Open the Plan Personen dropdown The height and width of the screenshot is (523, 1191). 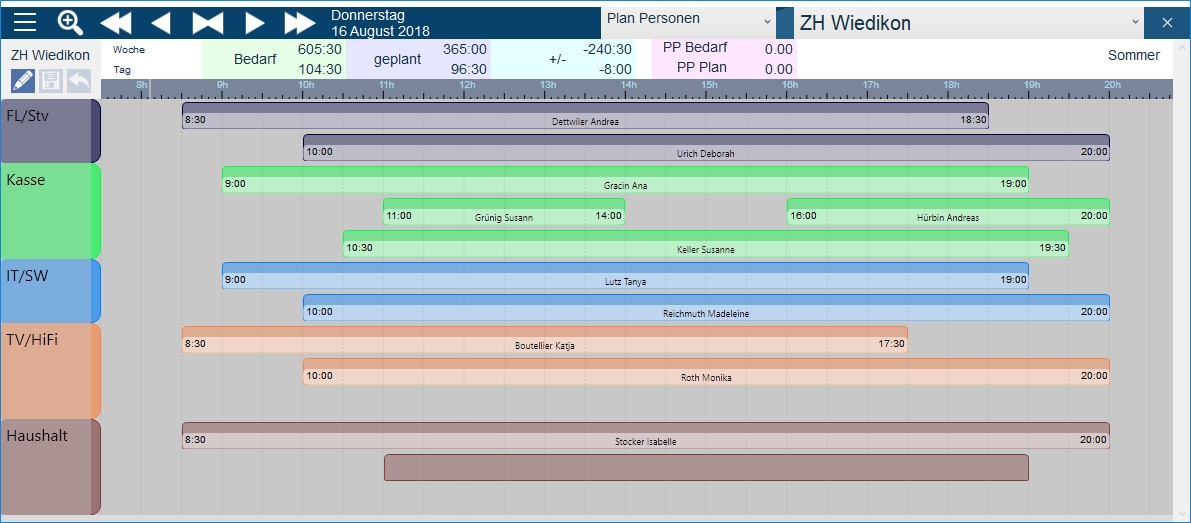(688, 19)
